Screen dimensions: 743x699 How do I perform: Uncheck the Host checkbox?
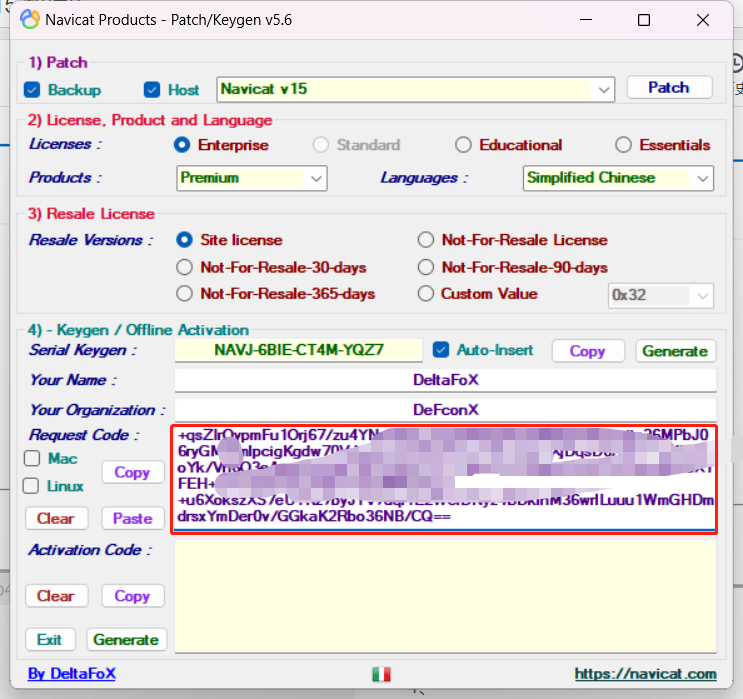pos(152,90)
